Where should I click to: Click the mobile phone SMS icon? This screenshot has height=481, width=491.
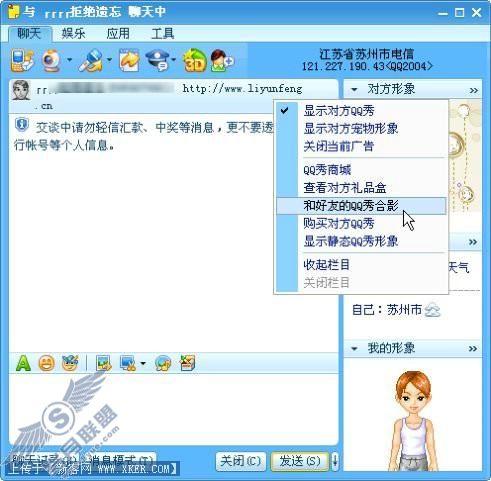pyautogui.click(x=22, y=60)
